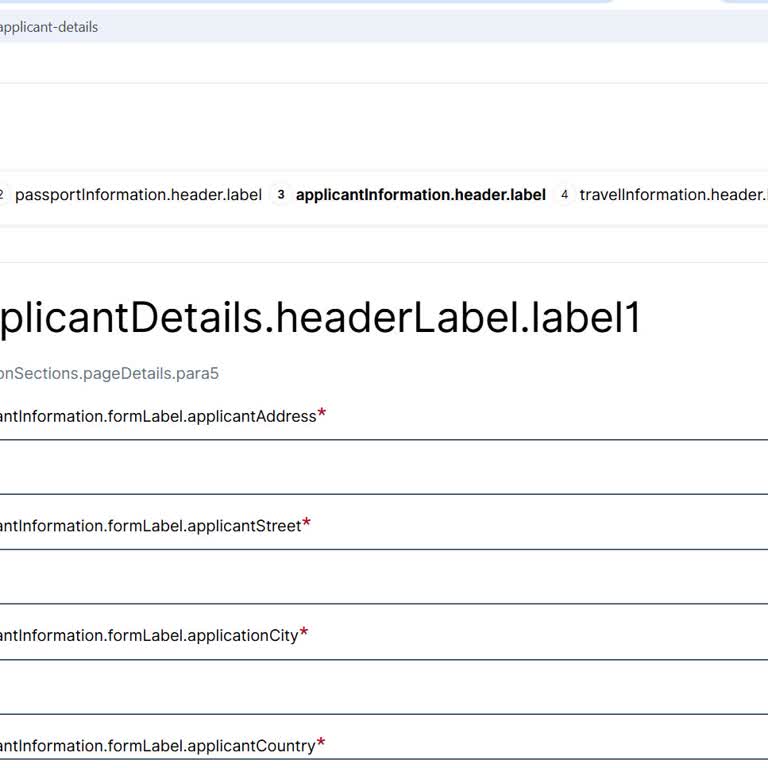
Task: Click into the applicantStreet text field
Action: pos(384,577)
